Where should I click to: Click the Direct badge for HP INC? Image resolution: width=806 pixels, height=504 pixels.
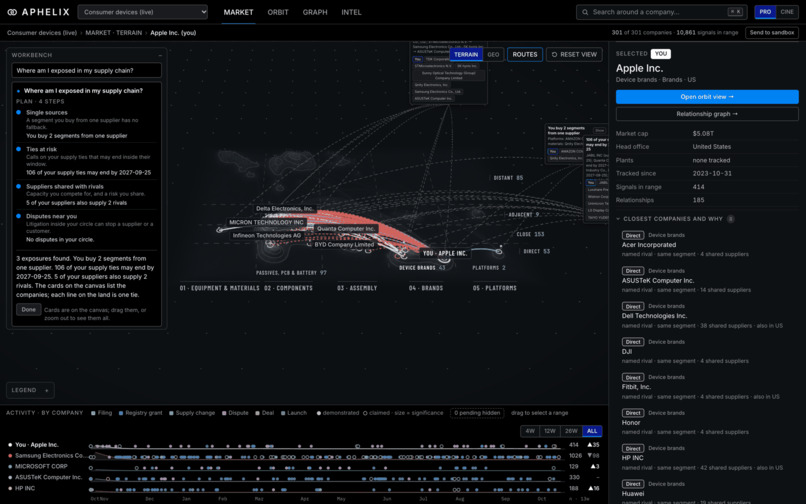pyautogui.click(x=633, y=448)
